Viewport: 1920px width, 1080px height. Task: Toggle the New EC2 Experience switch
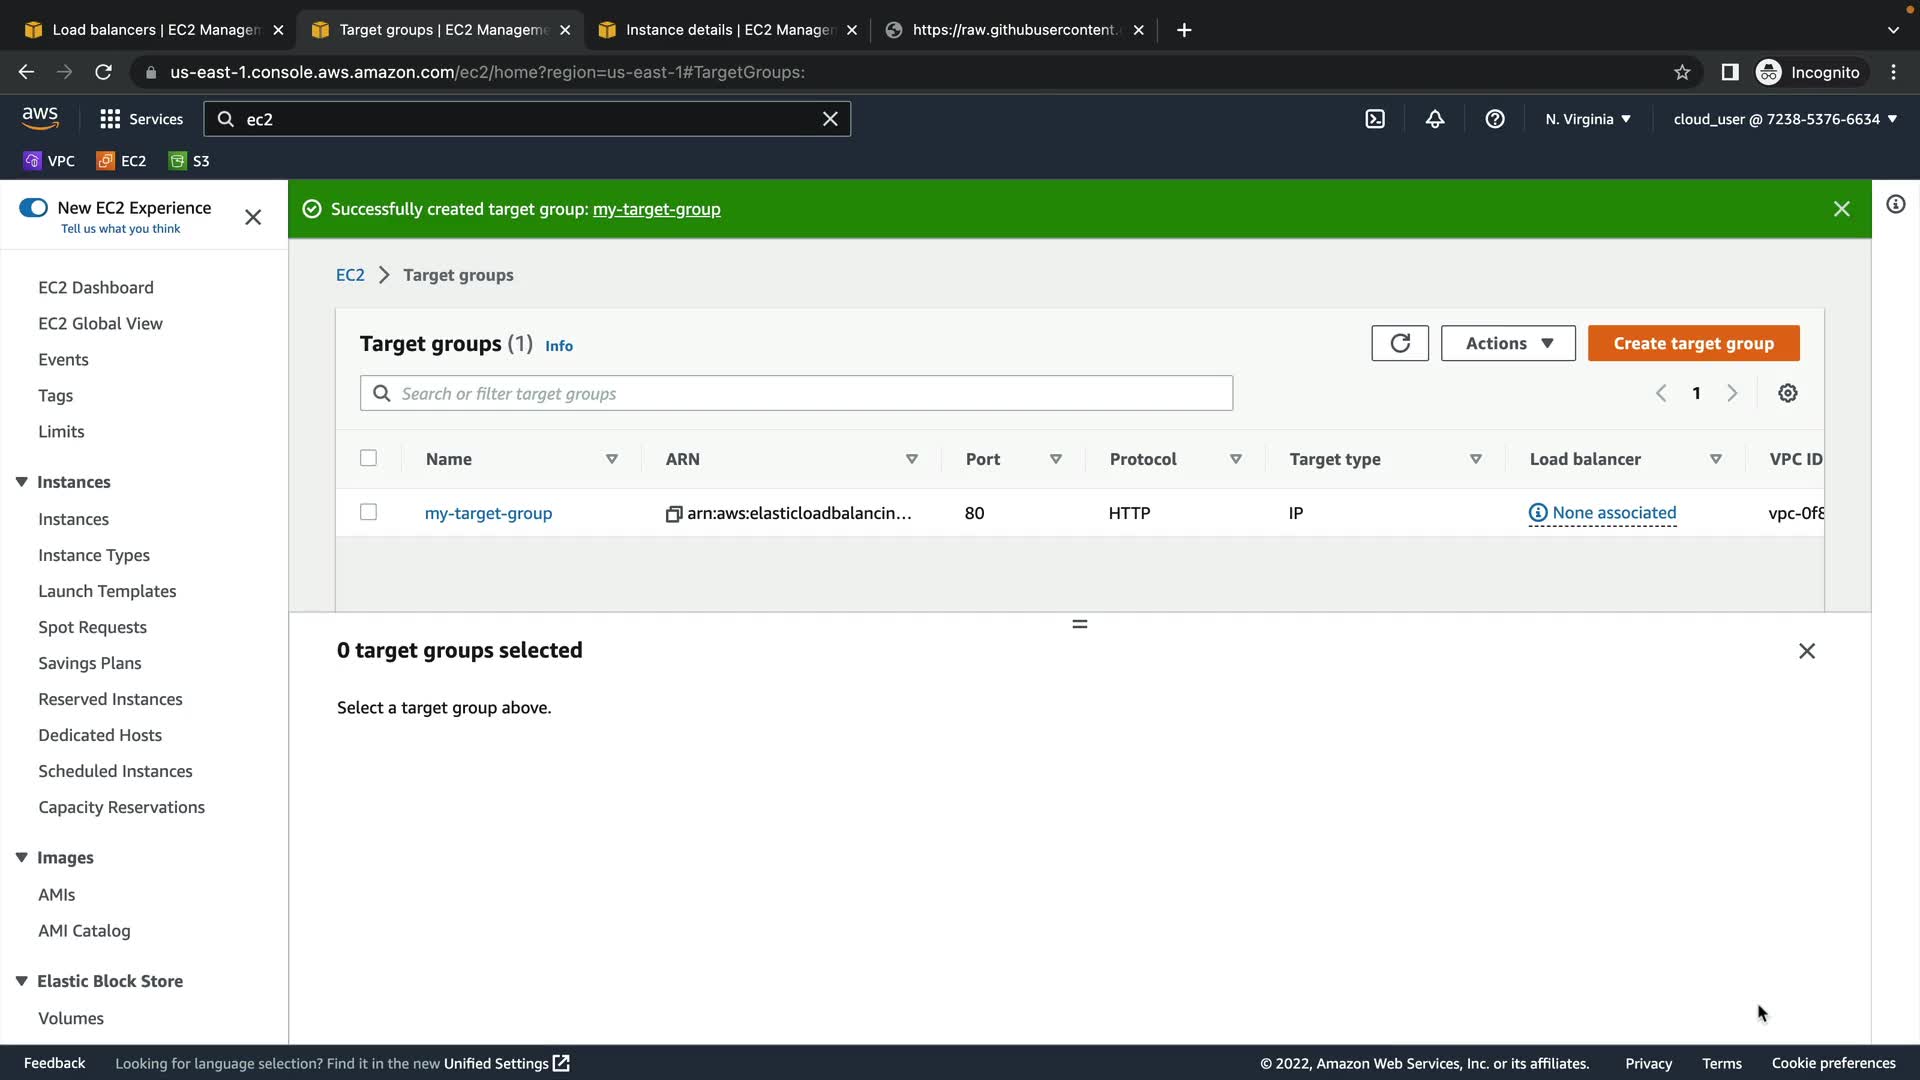[x=33, y=208]
